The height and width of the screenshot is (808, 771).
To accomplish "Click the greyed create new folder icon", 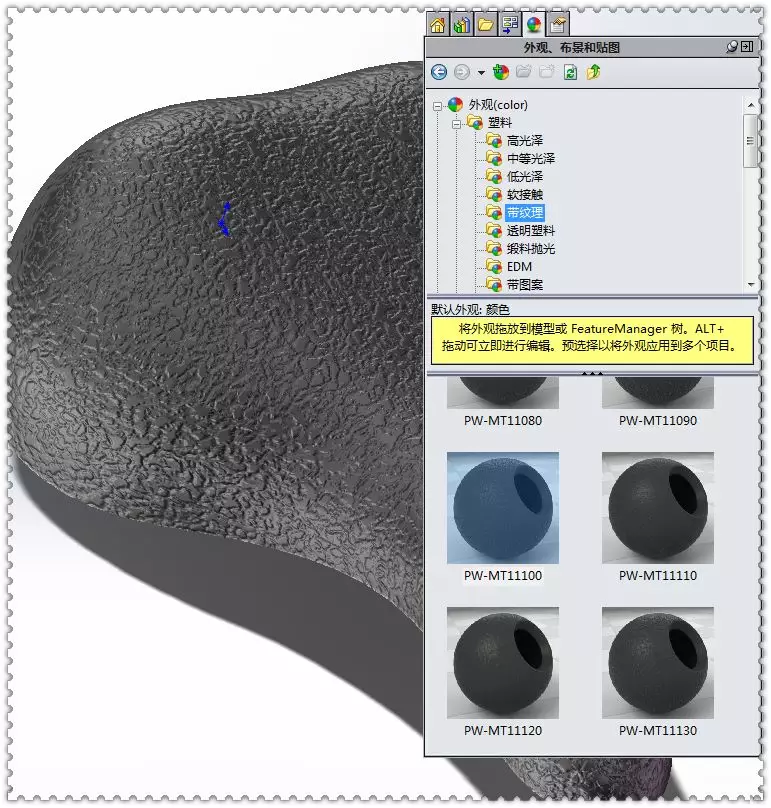I will click(x=524, y=72).
